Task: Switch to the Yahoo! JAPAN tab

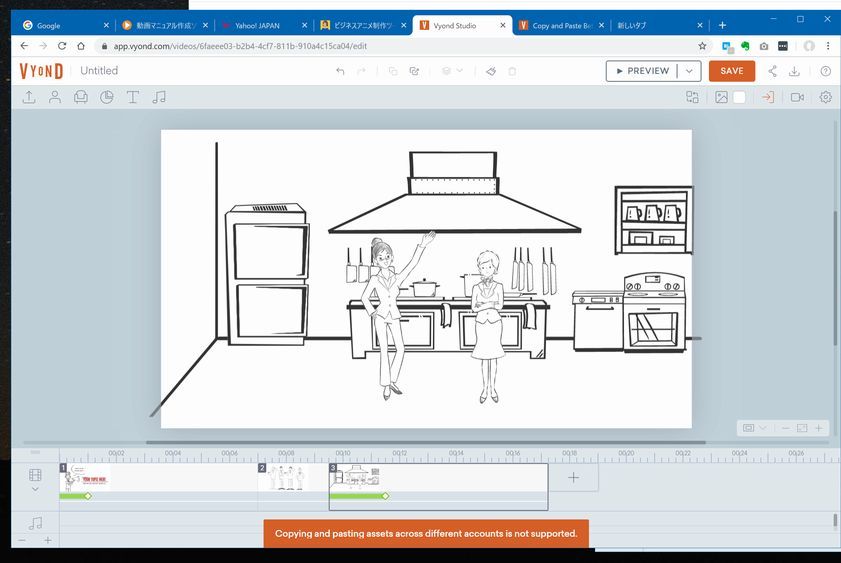Action: [x=263, y=25]
